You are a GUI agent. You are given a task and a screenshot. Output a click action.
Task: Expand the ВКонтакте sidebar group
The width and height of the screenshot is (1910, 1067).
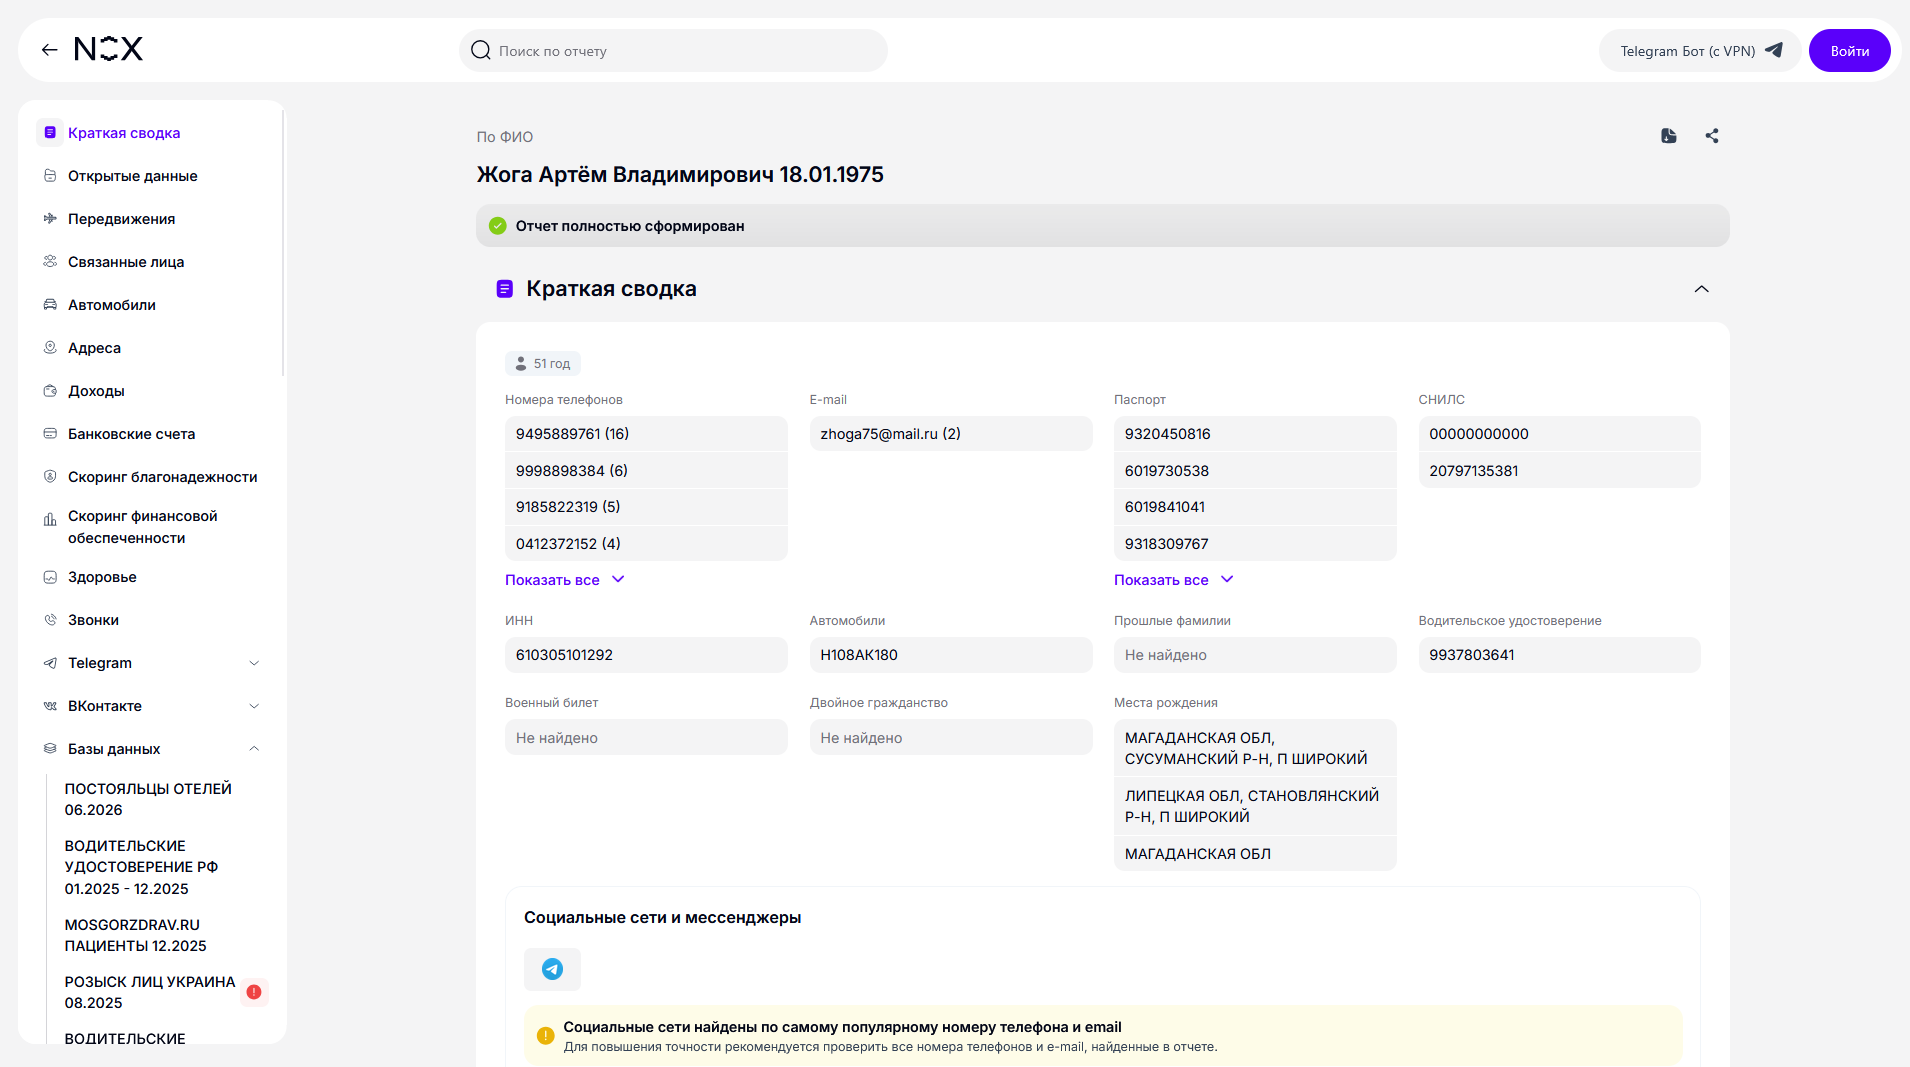(x=254, y=706)
